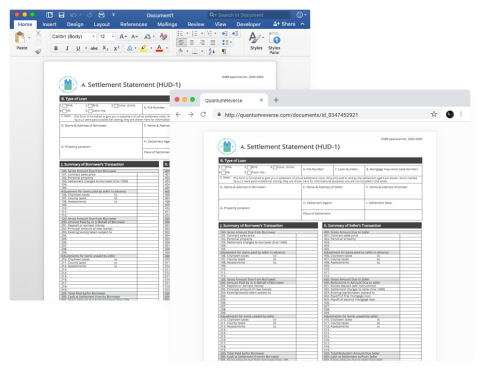Click the Paste icon in Word

pos(20,37)
